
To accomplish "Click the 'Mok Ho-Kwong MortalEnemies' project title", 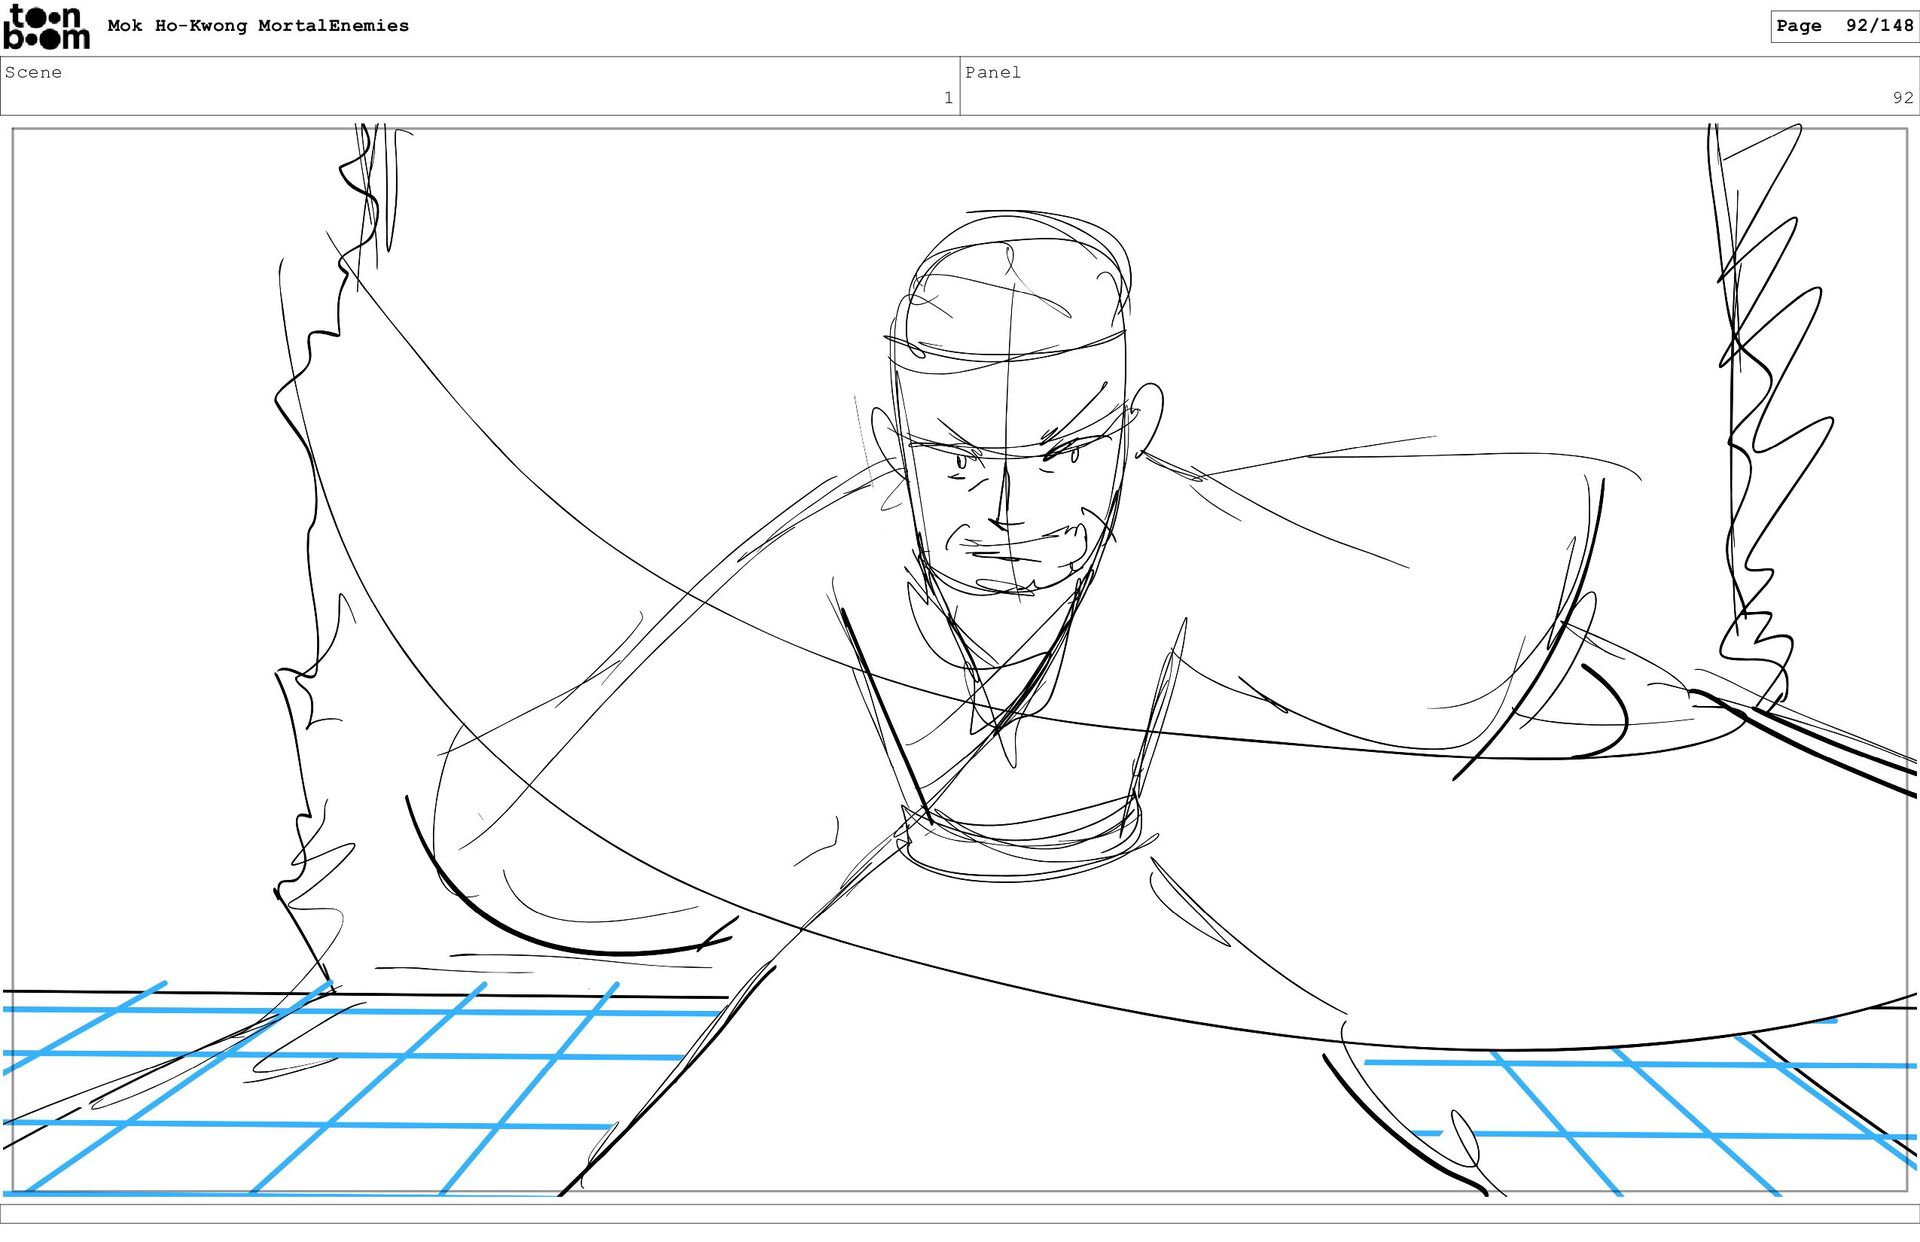I will [x=258, y=26].
